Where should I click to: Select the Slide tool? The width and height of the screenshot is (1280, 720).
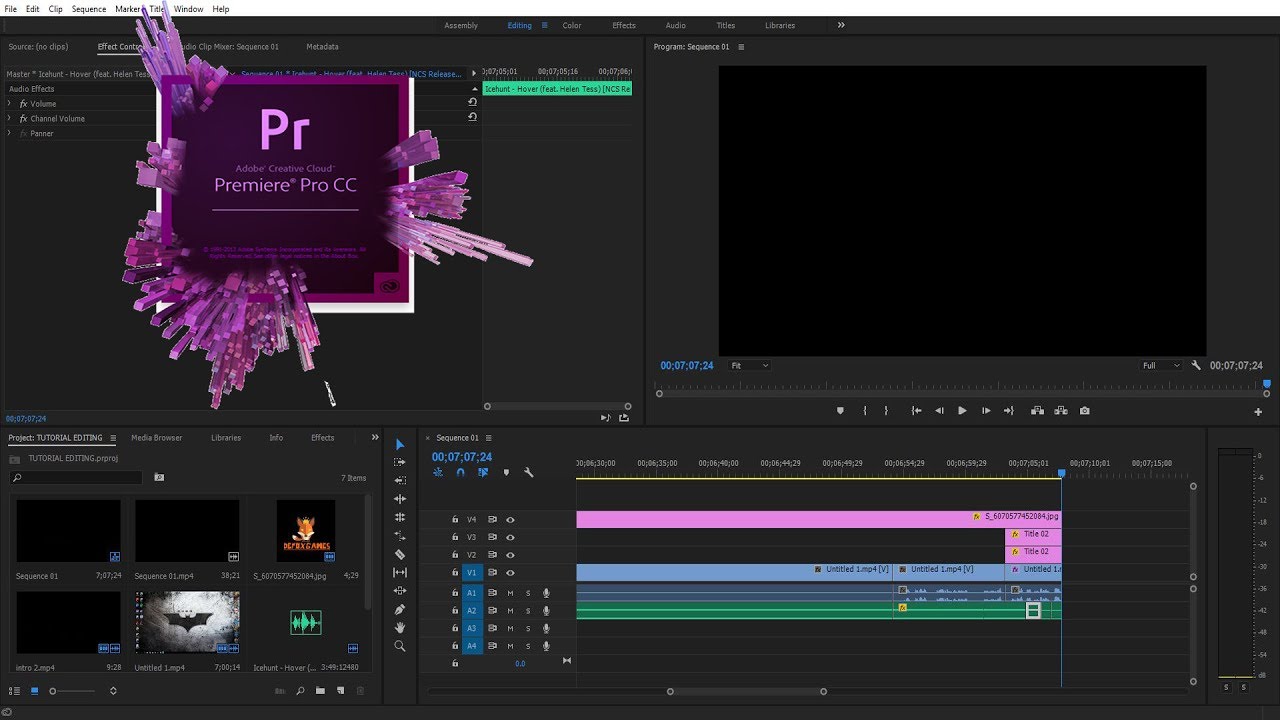[400, 591]
